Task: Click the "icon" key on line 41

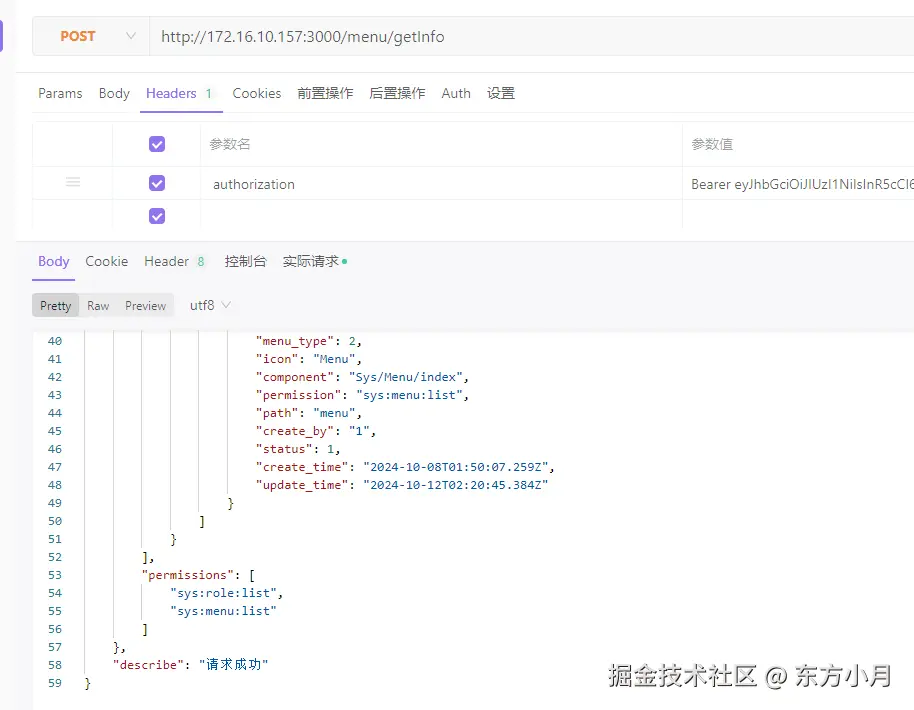Action: (x=276, y=359)
